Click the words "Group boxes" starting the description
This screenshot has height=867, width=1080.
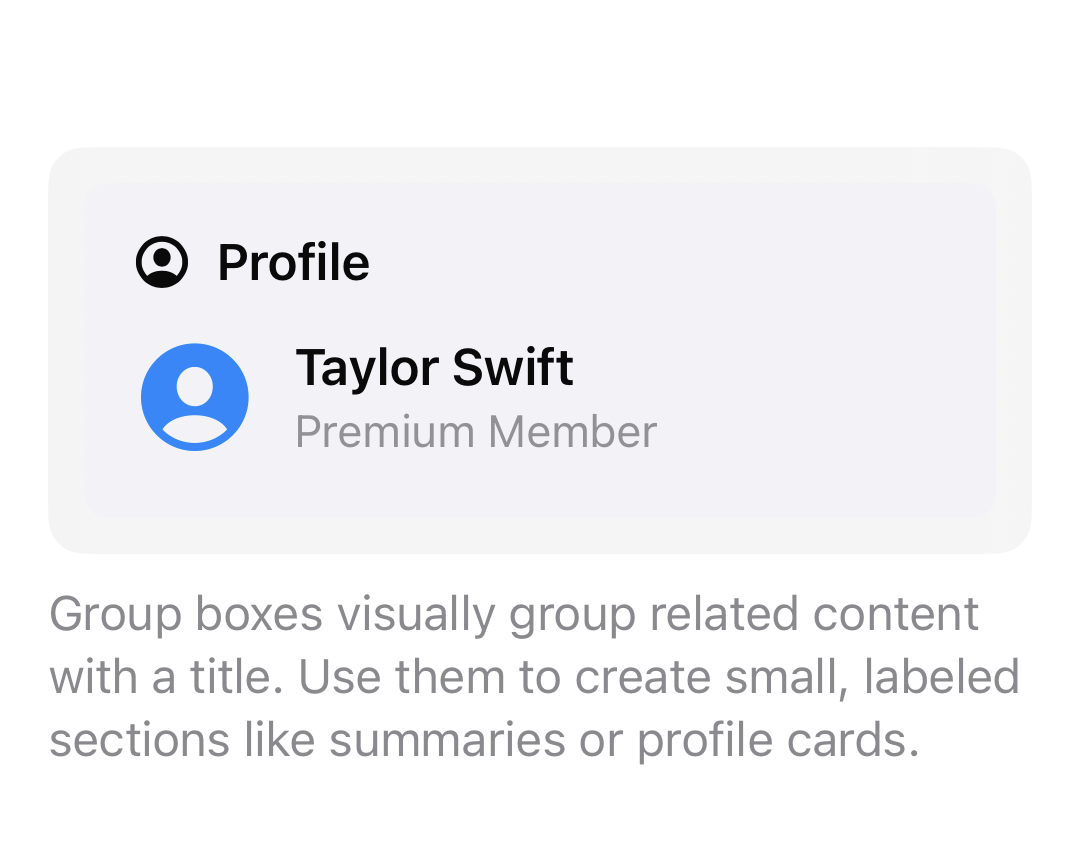[186, 614]
